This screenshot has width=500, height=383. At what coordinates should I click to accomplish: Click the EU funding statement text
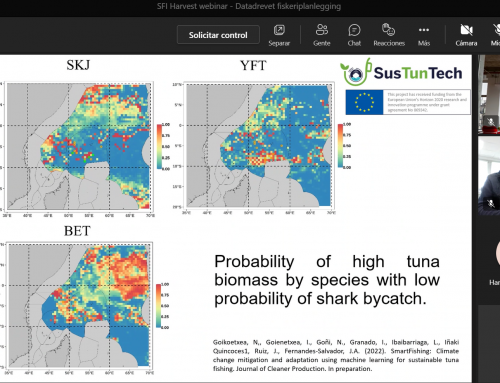pyautogui.click(x=427, y=102)
